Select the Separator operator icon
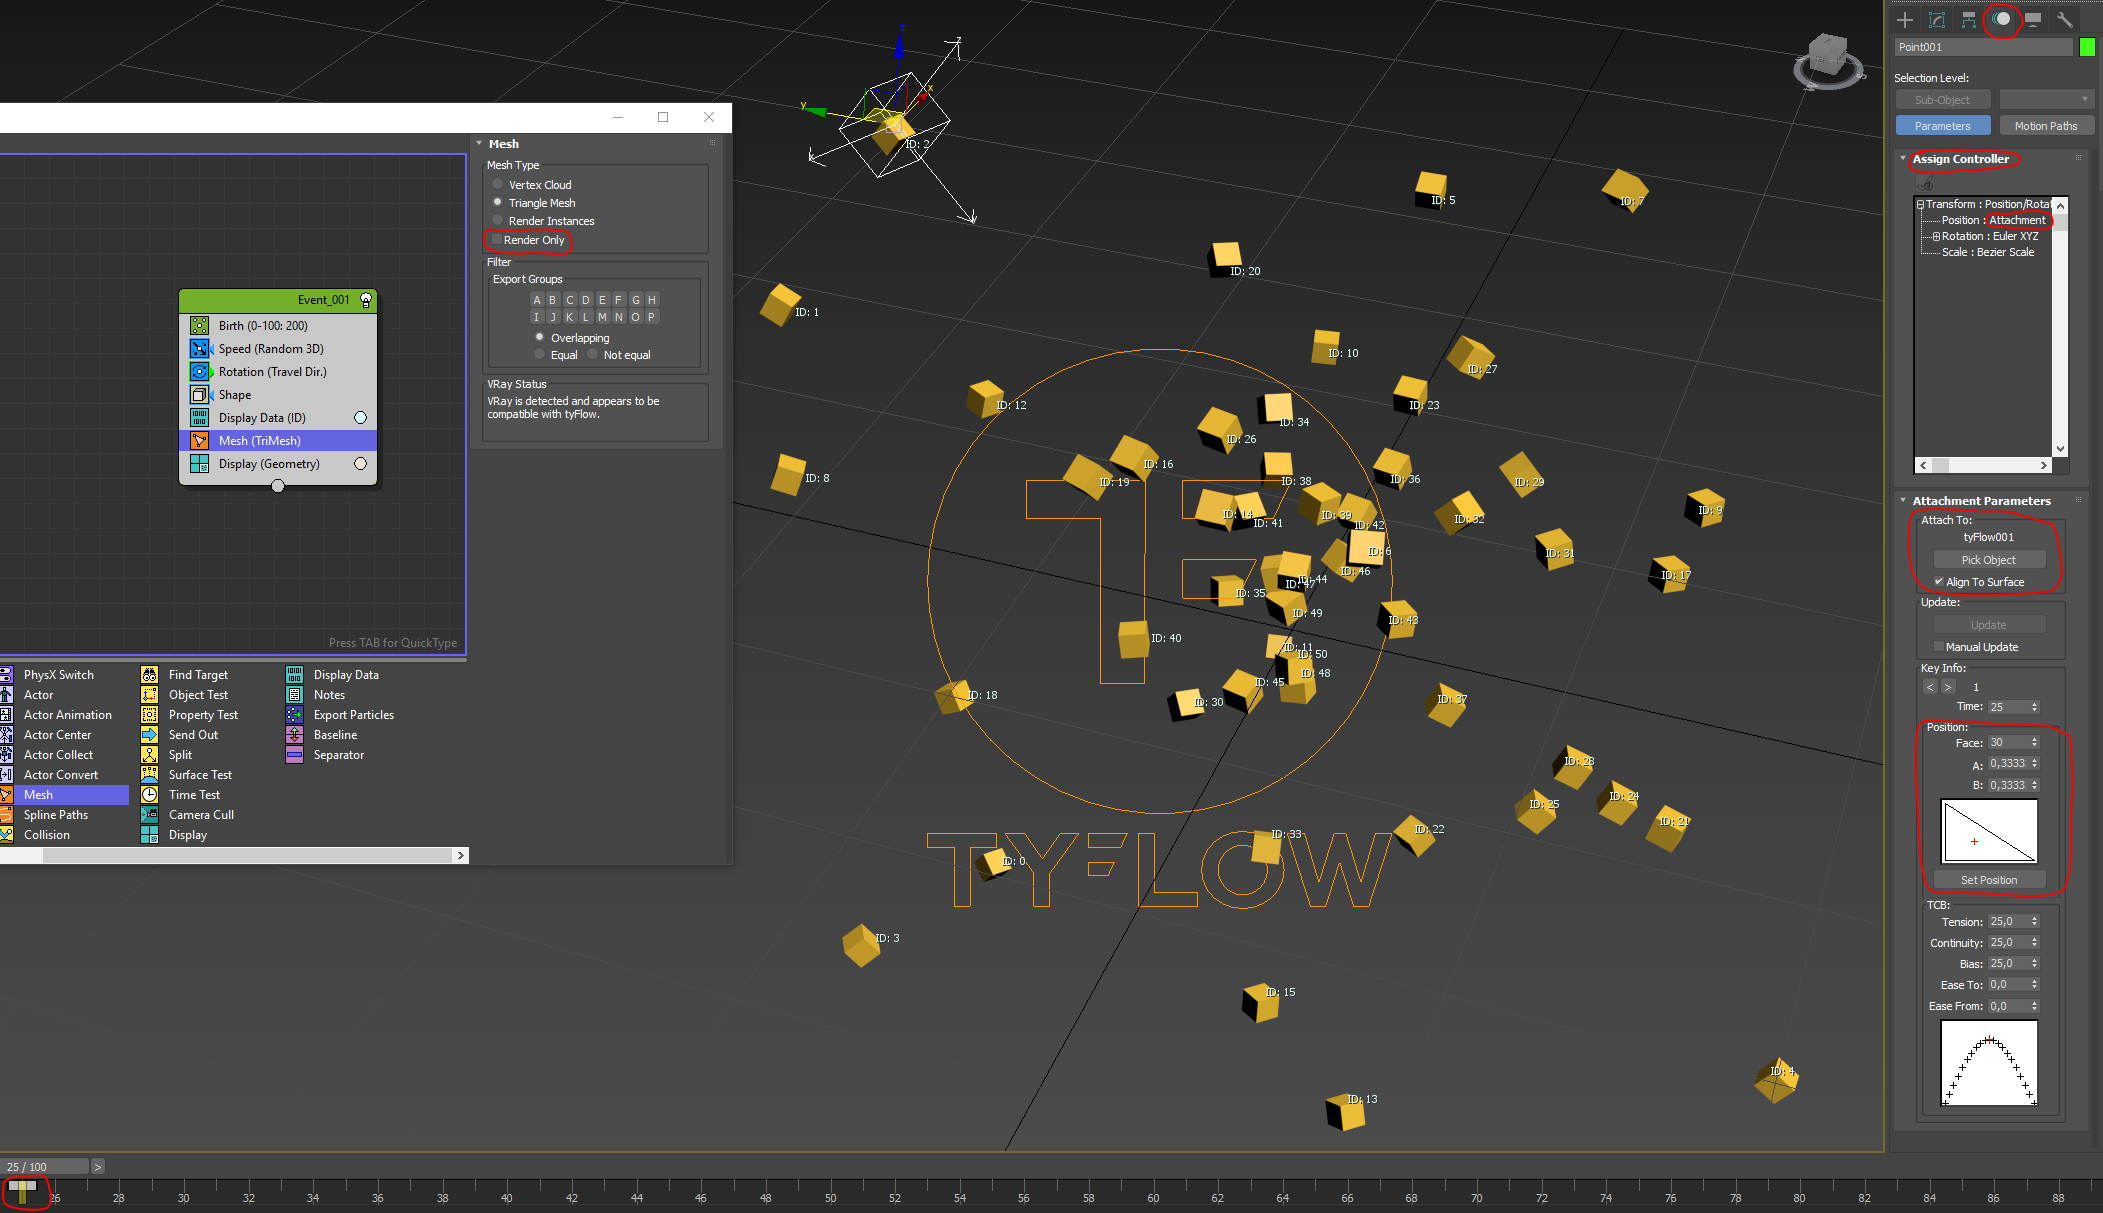 pyautogui.click(x=294, y=755)
